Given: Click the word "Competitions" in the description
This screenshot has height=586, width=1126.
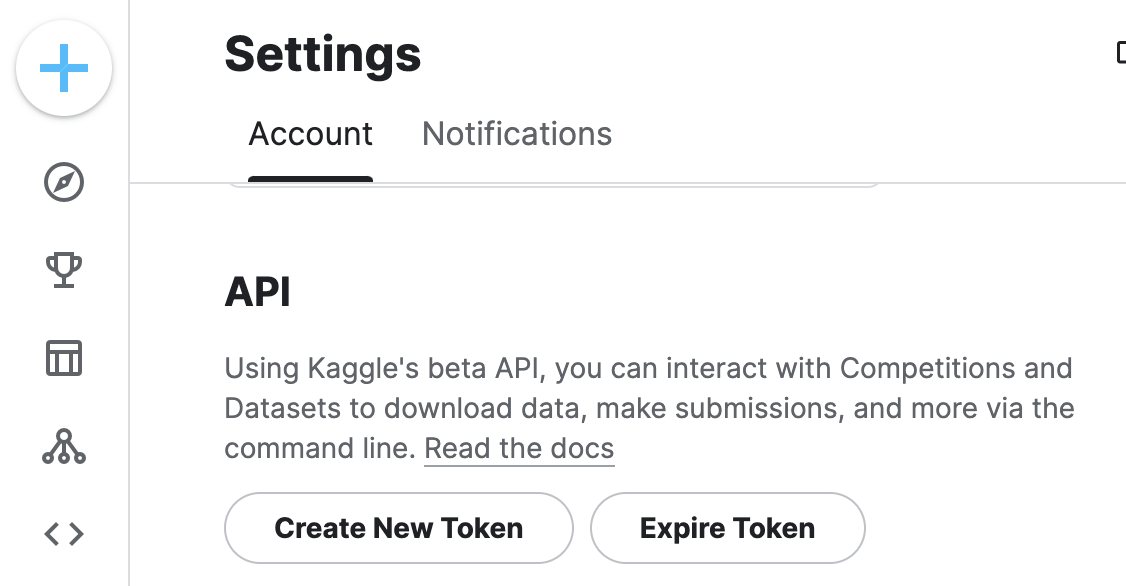Looking at the screenshot, I should (x=939, y=368).
